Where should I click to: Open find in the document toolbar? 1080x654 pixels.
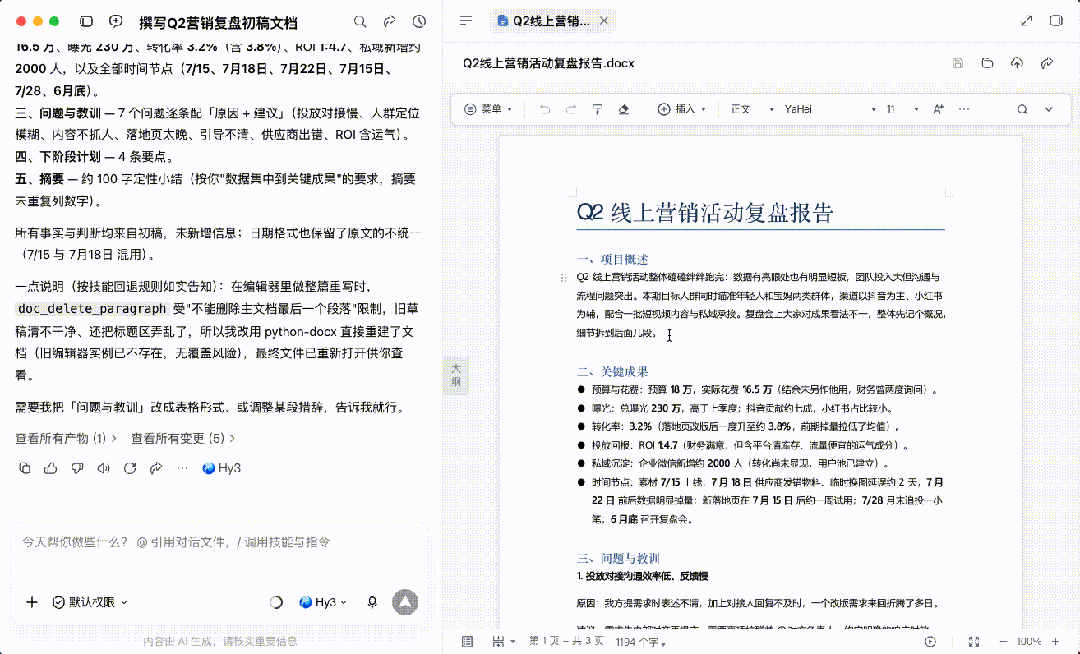(1022, 109)
